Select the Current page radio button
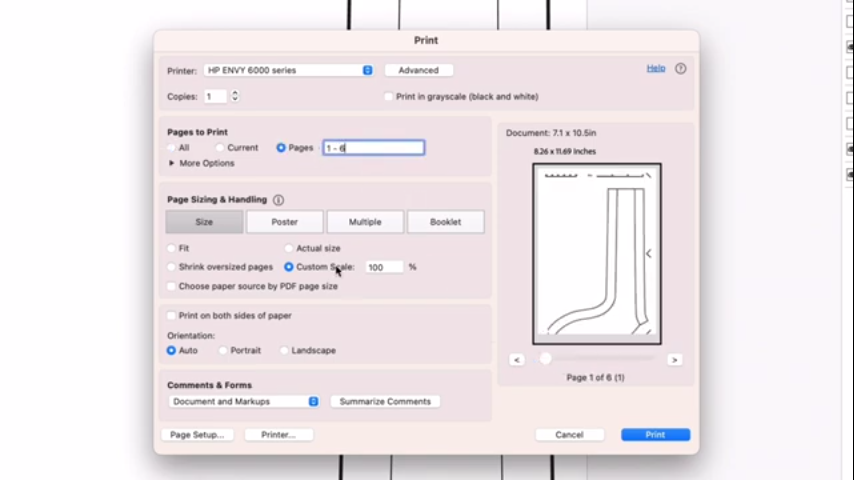This screenshot has width=854, height=480. point(219,148)
